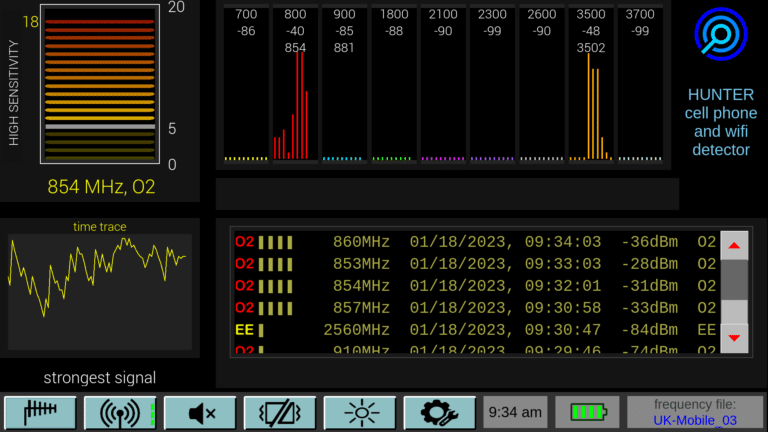Click the 854 MHz, O2 readout
Viewport: 768px width, 432px height.
click(101, 187)
